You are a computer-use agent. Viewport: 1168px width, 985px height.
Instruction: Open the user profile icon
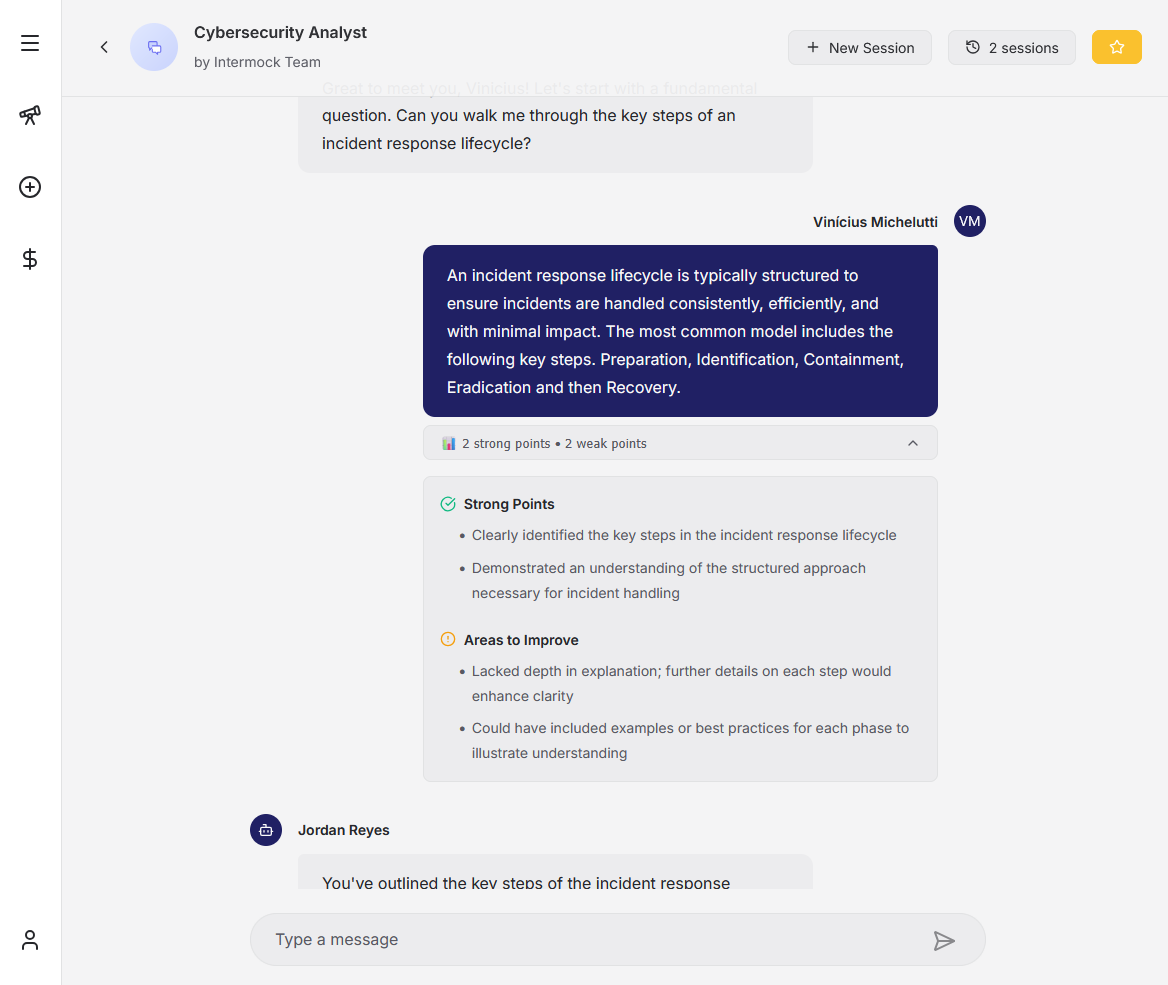point(30,940)
